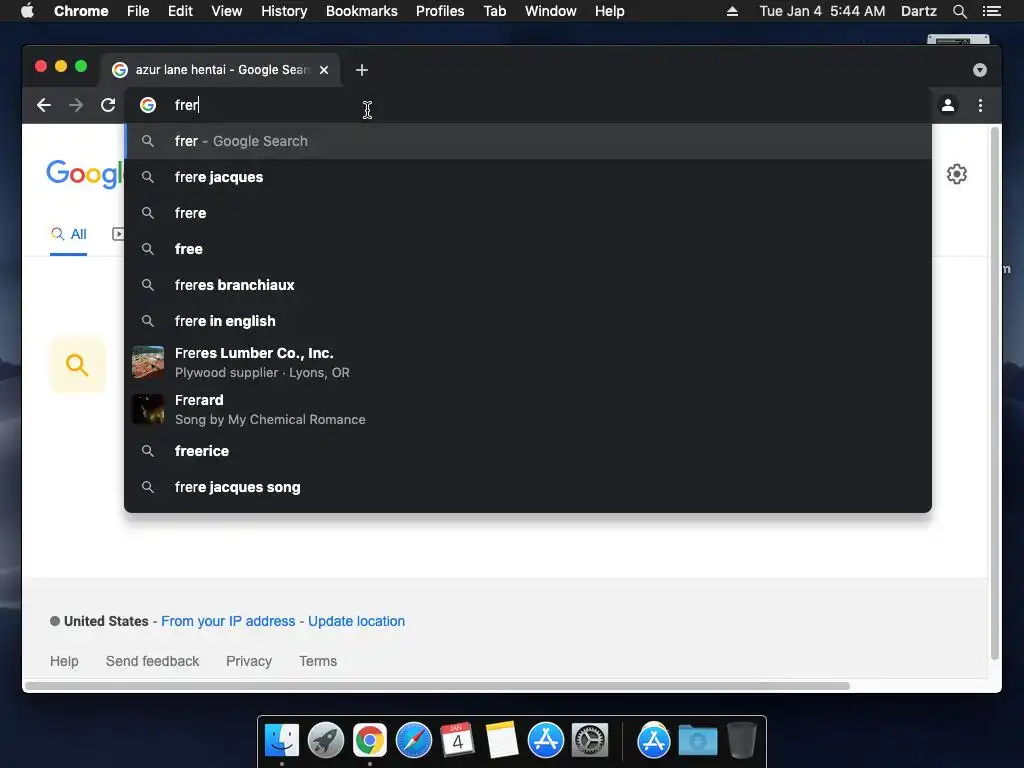Click the Freres Lumber thumbnail image
This screenshot has width=1024, height=768.
[x=148, y=362]
